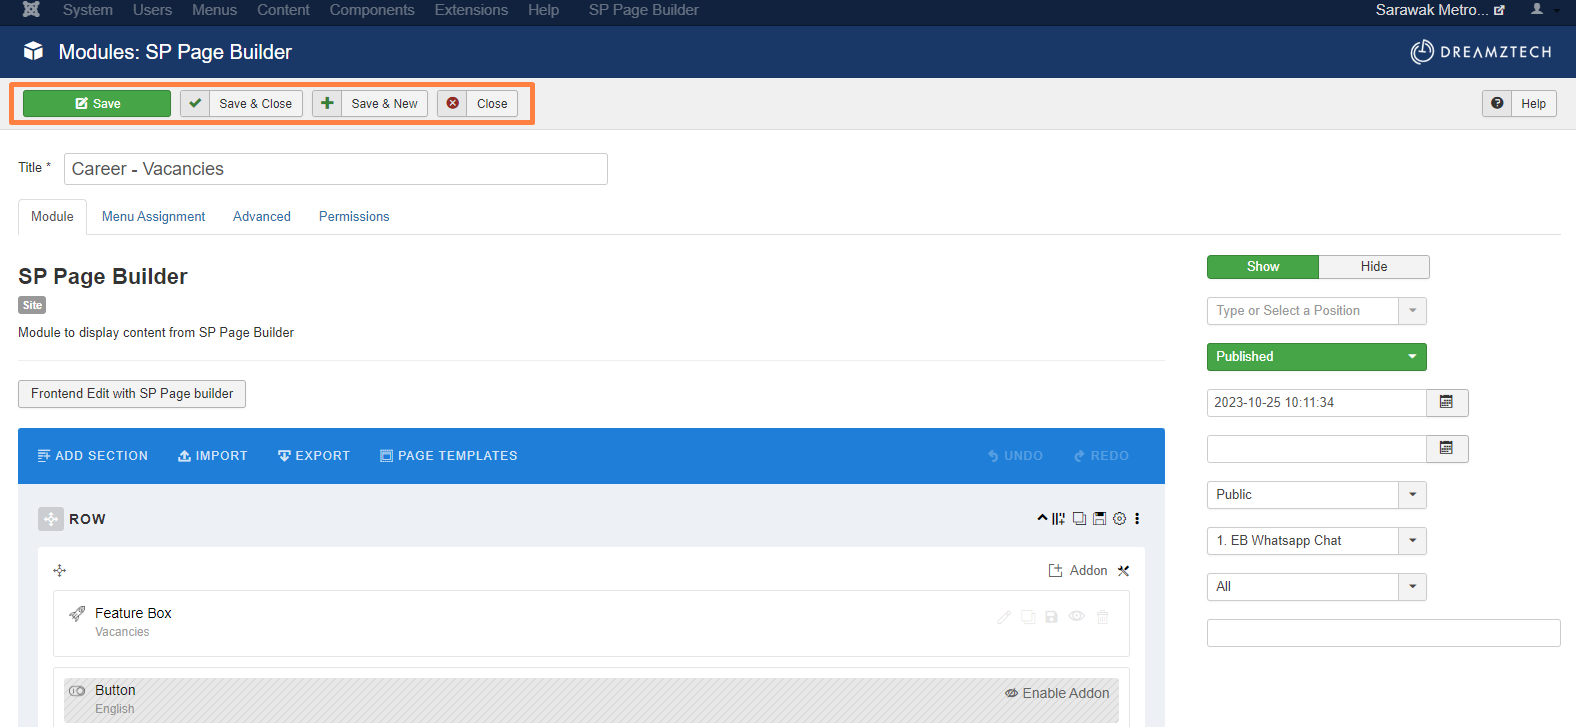Image resolution: width=1576 pixels, height=727 pixels.
Task: Open the Menus menu
Action: click(x=214, y=10)
